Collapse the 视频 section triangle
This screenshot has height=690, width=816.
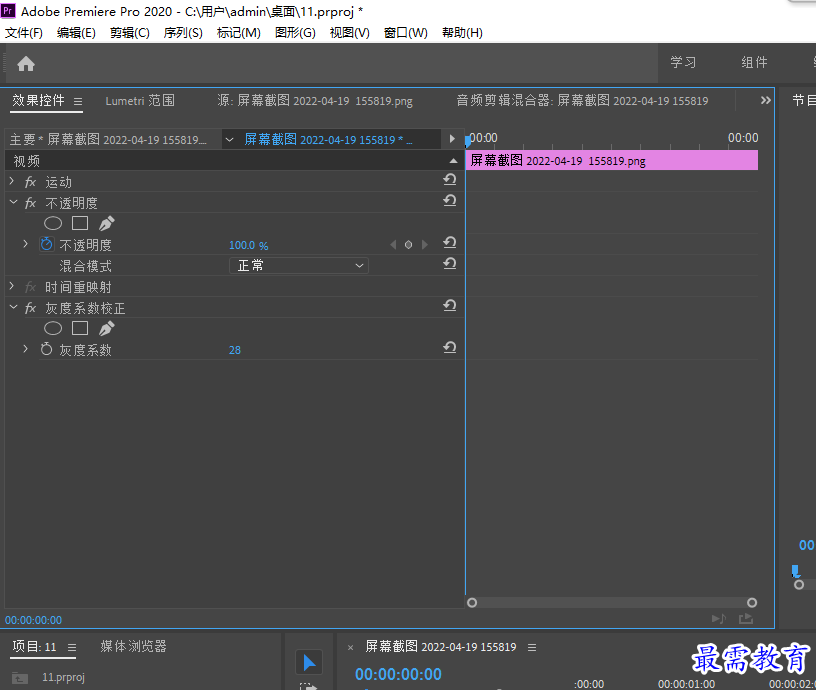453,161
